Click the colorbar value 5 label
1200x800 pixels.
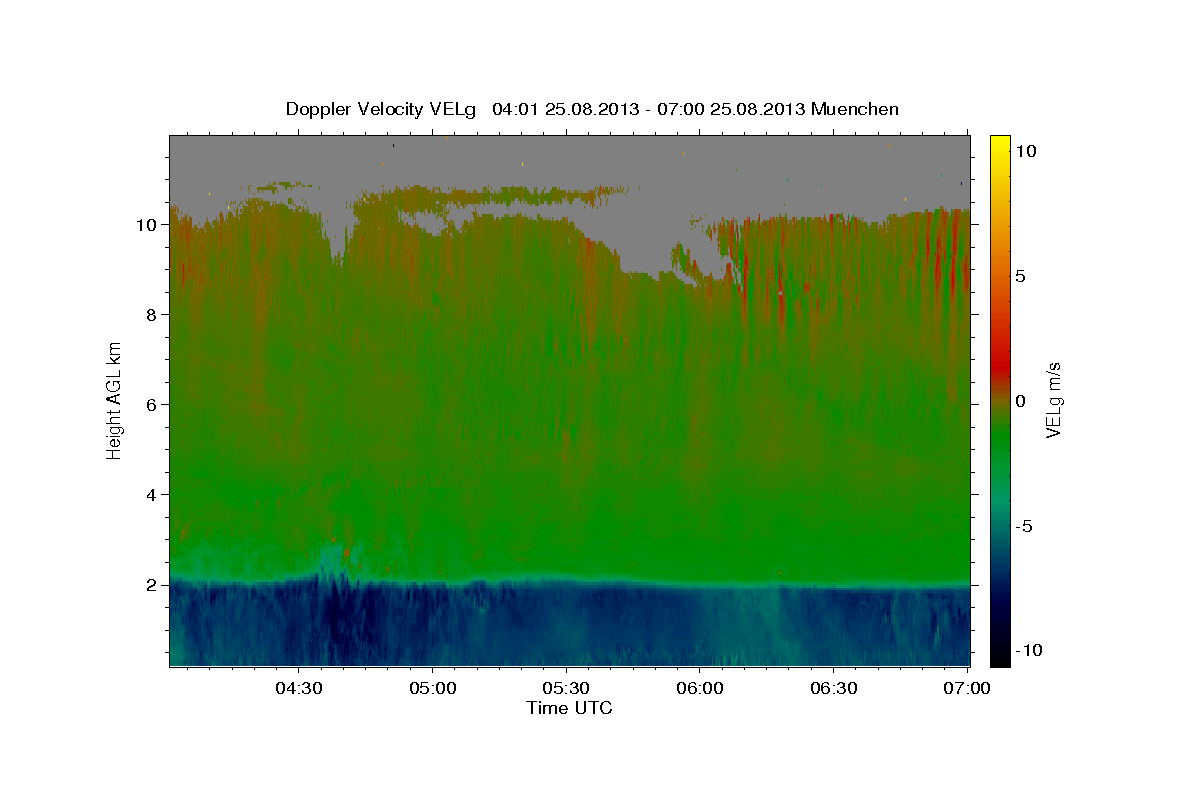tap(1020, 276)
